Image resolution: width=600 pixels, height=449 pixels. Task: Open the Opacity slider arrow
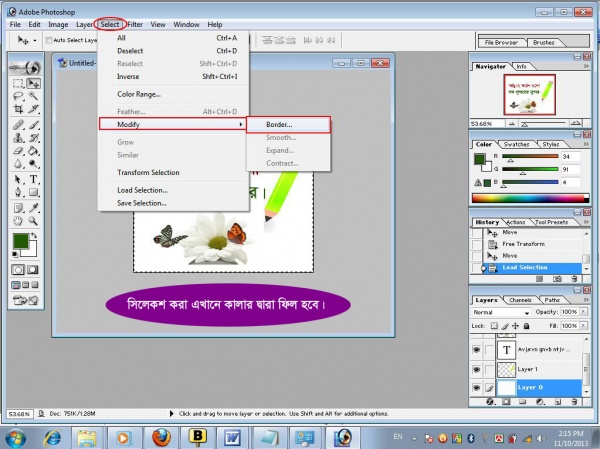(584, 312)
